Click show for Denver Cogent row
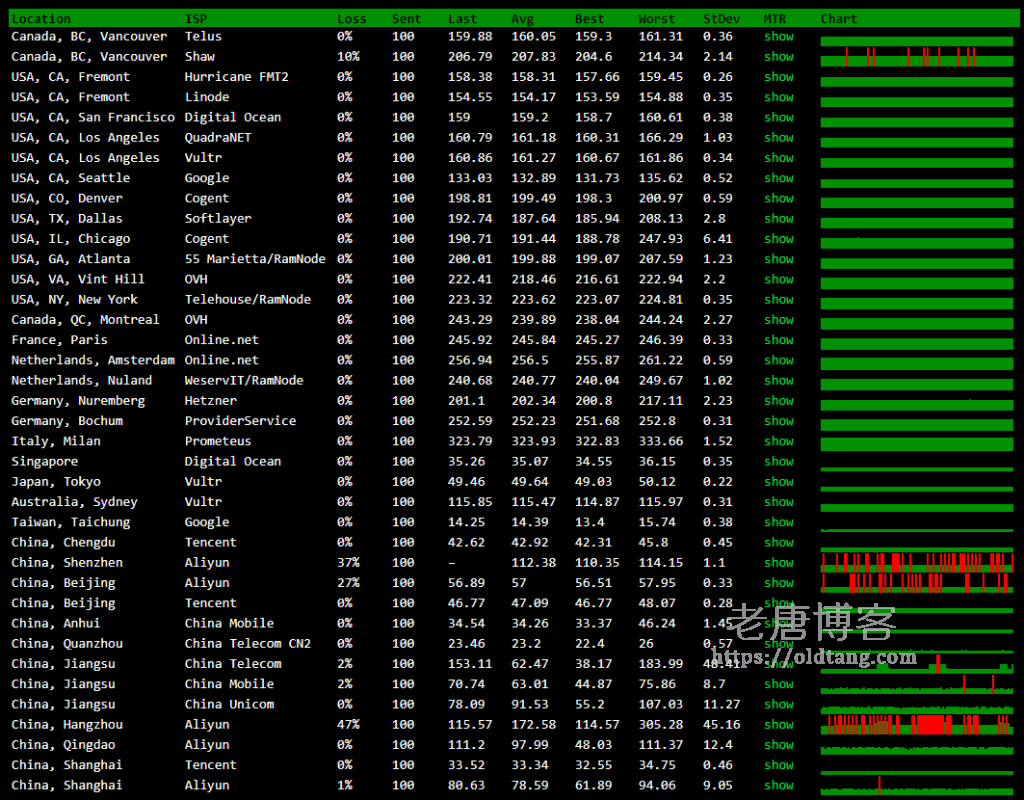The width and height of the screenshot is (1024, 800). coord(778,199)
